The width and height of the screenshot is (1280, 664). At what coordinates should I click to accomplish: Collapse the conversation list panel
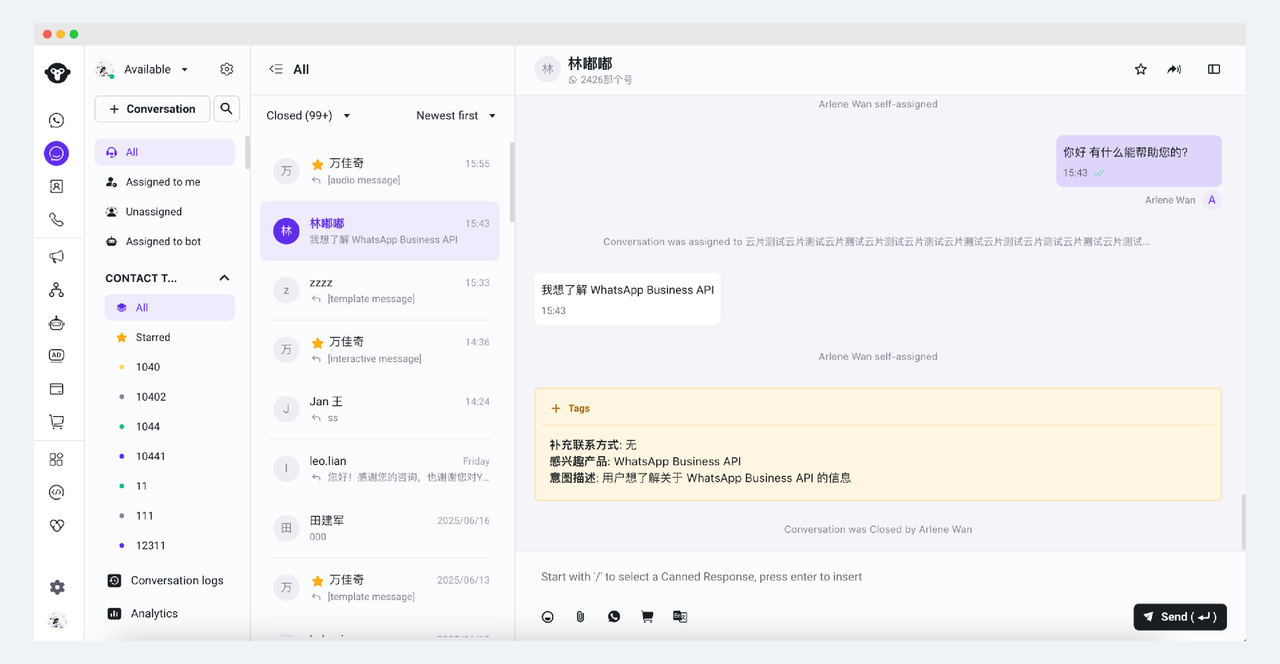(x=276, y=69)
